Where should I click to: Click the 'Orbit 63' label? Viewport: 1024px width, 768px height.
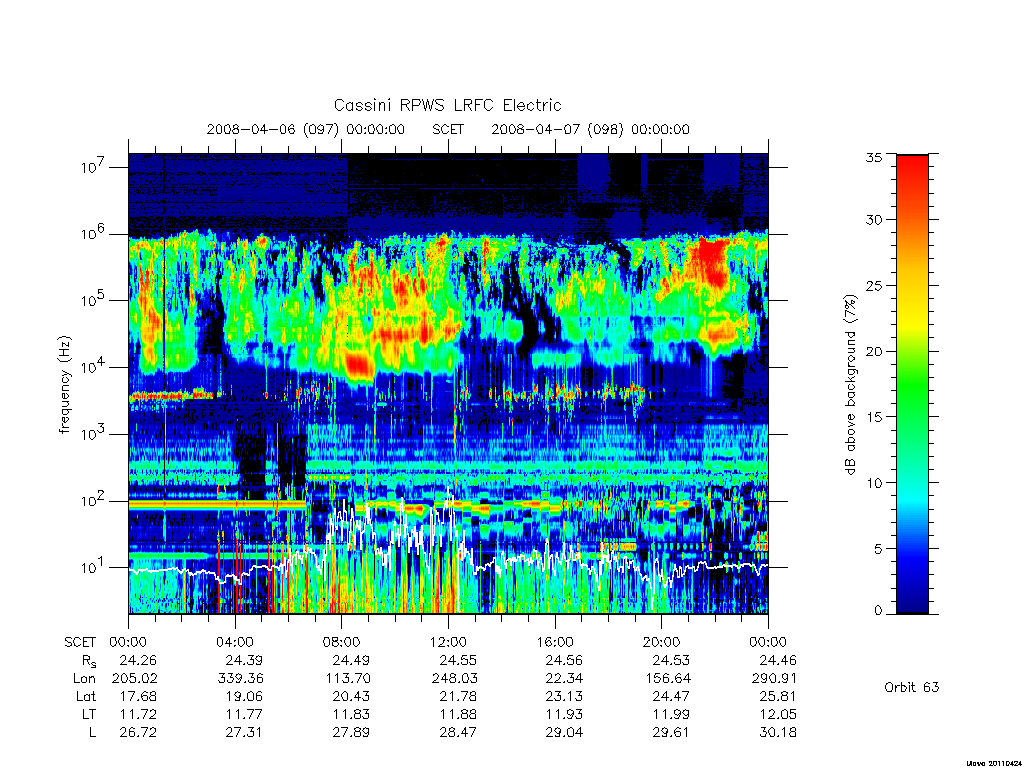click(x=912, y=687)
